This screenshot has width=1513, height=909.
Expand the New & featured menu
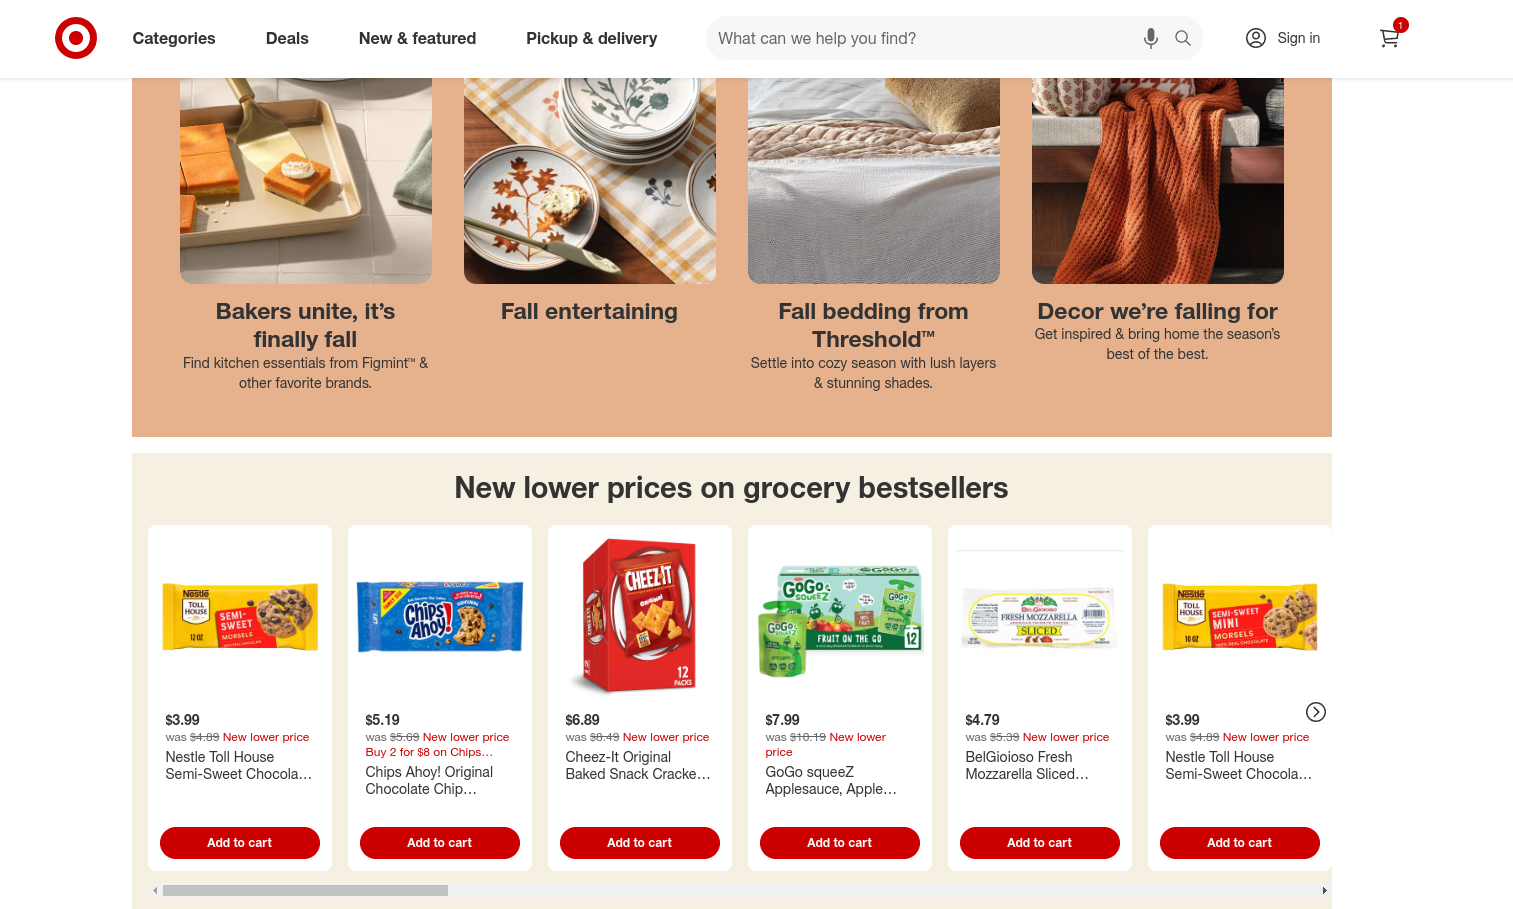pyautogui.click(x=417, y=38)
